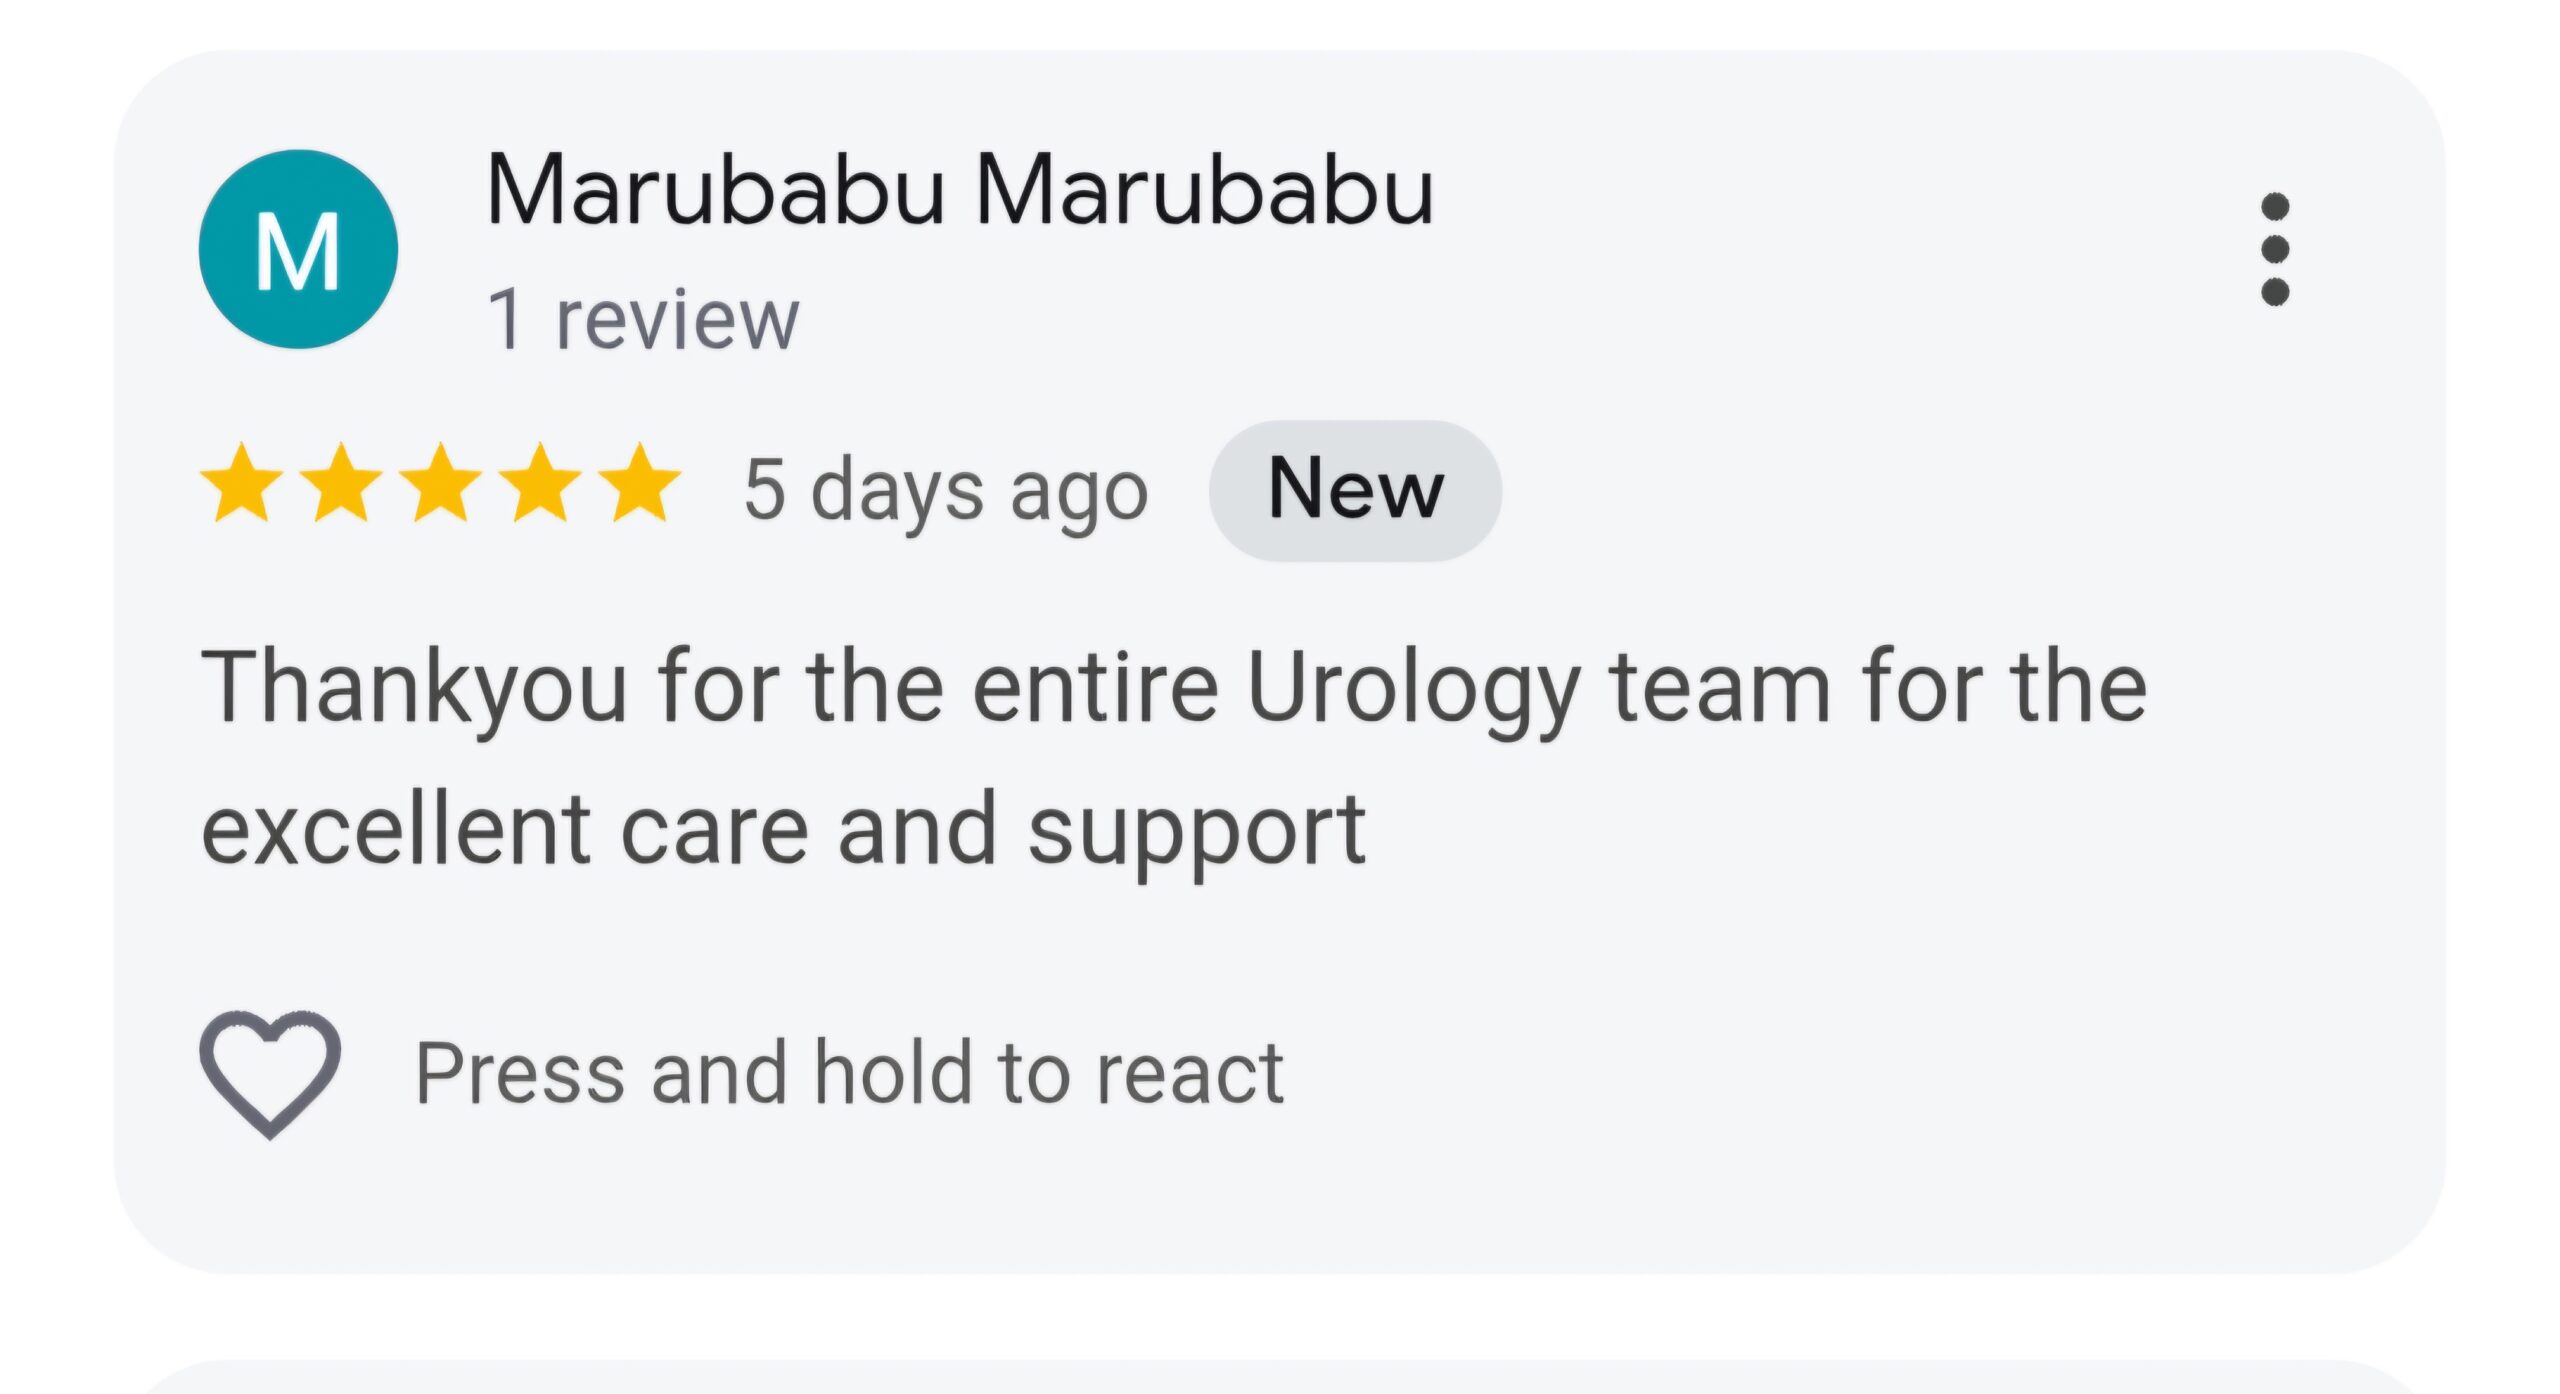Image resolution: width=2560 pixels, height=1394 pixels.
Task: Open Marubabu Marubabu's reviewer profile name
Action: coord(960,190)
